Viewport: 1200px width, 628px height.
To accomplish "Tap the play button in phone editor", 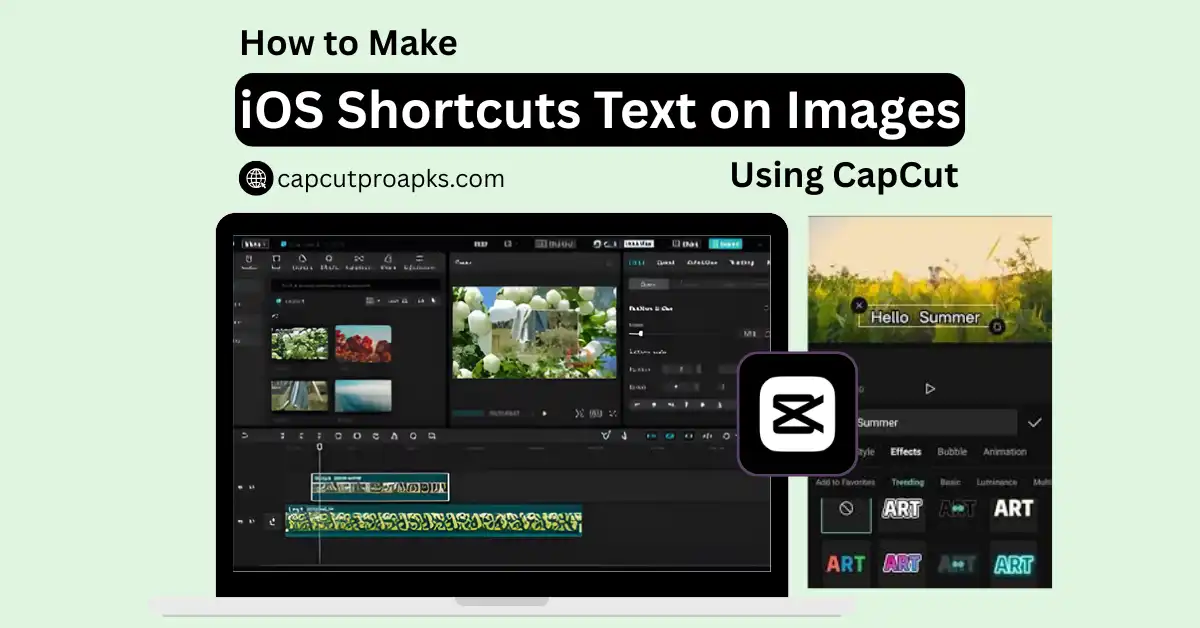I will tap(930, 388).
